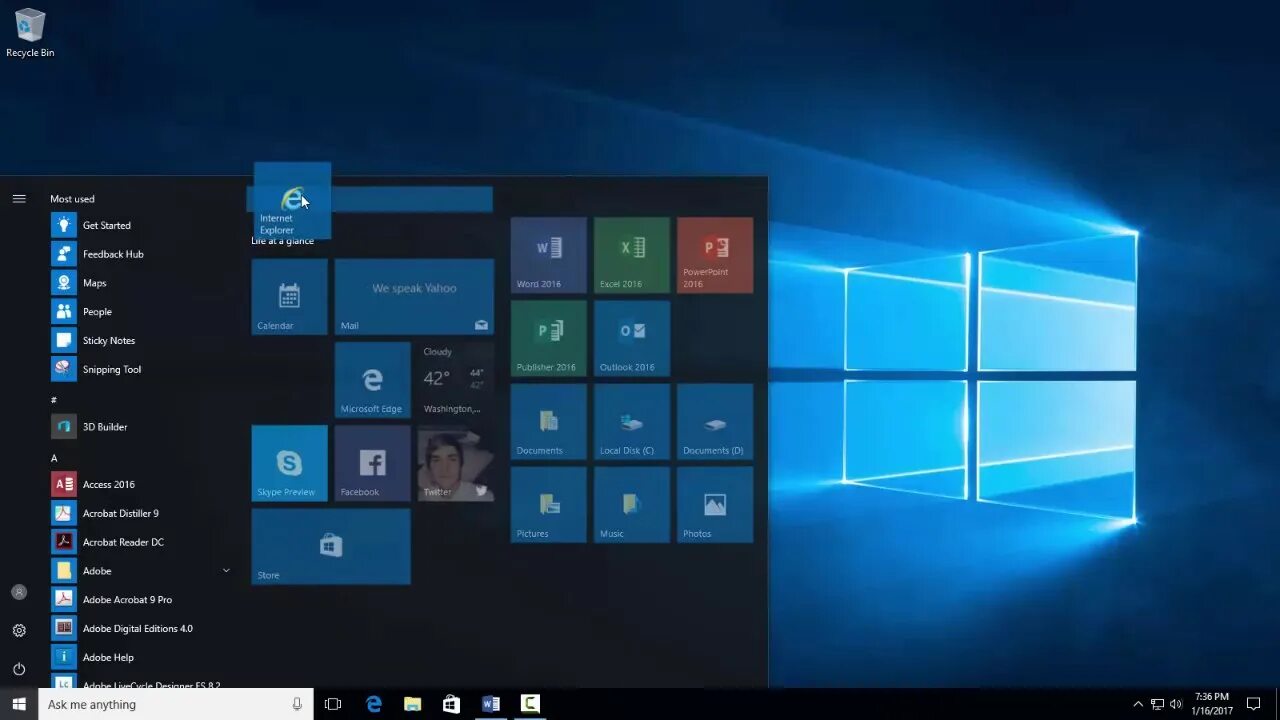Click the Start button on the taskbar

point(19,704)
